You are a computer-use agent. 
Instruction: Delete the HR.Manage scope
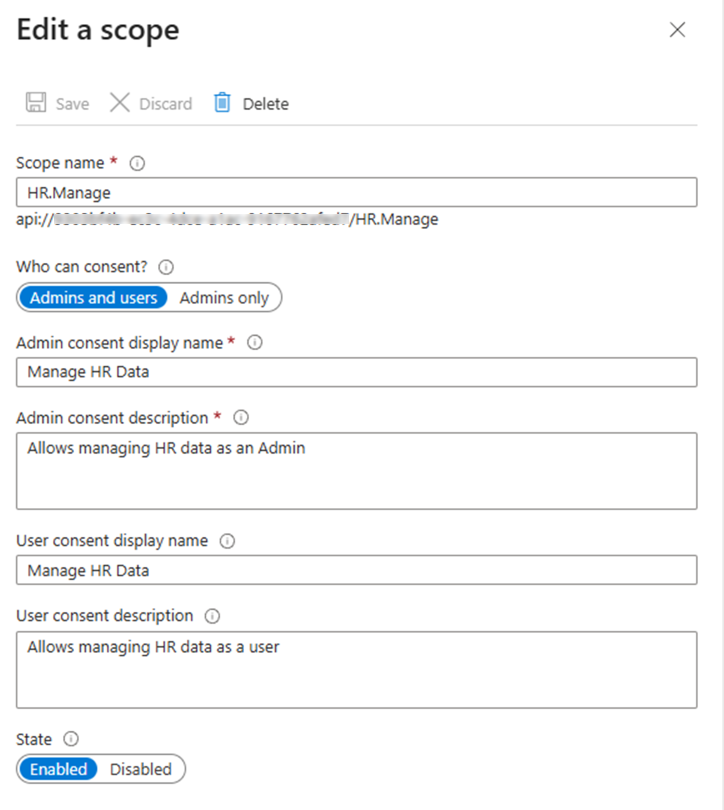[x=250, y=102]
